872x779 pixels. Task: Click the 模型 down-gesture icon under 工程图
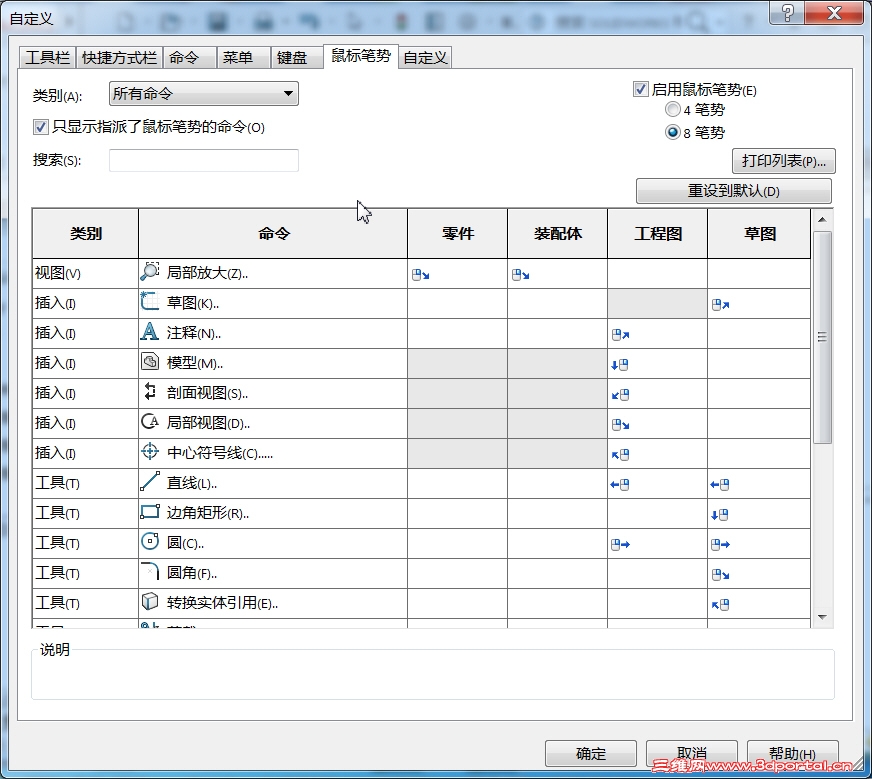[x=620, y=365]
